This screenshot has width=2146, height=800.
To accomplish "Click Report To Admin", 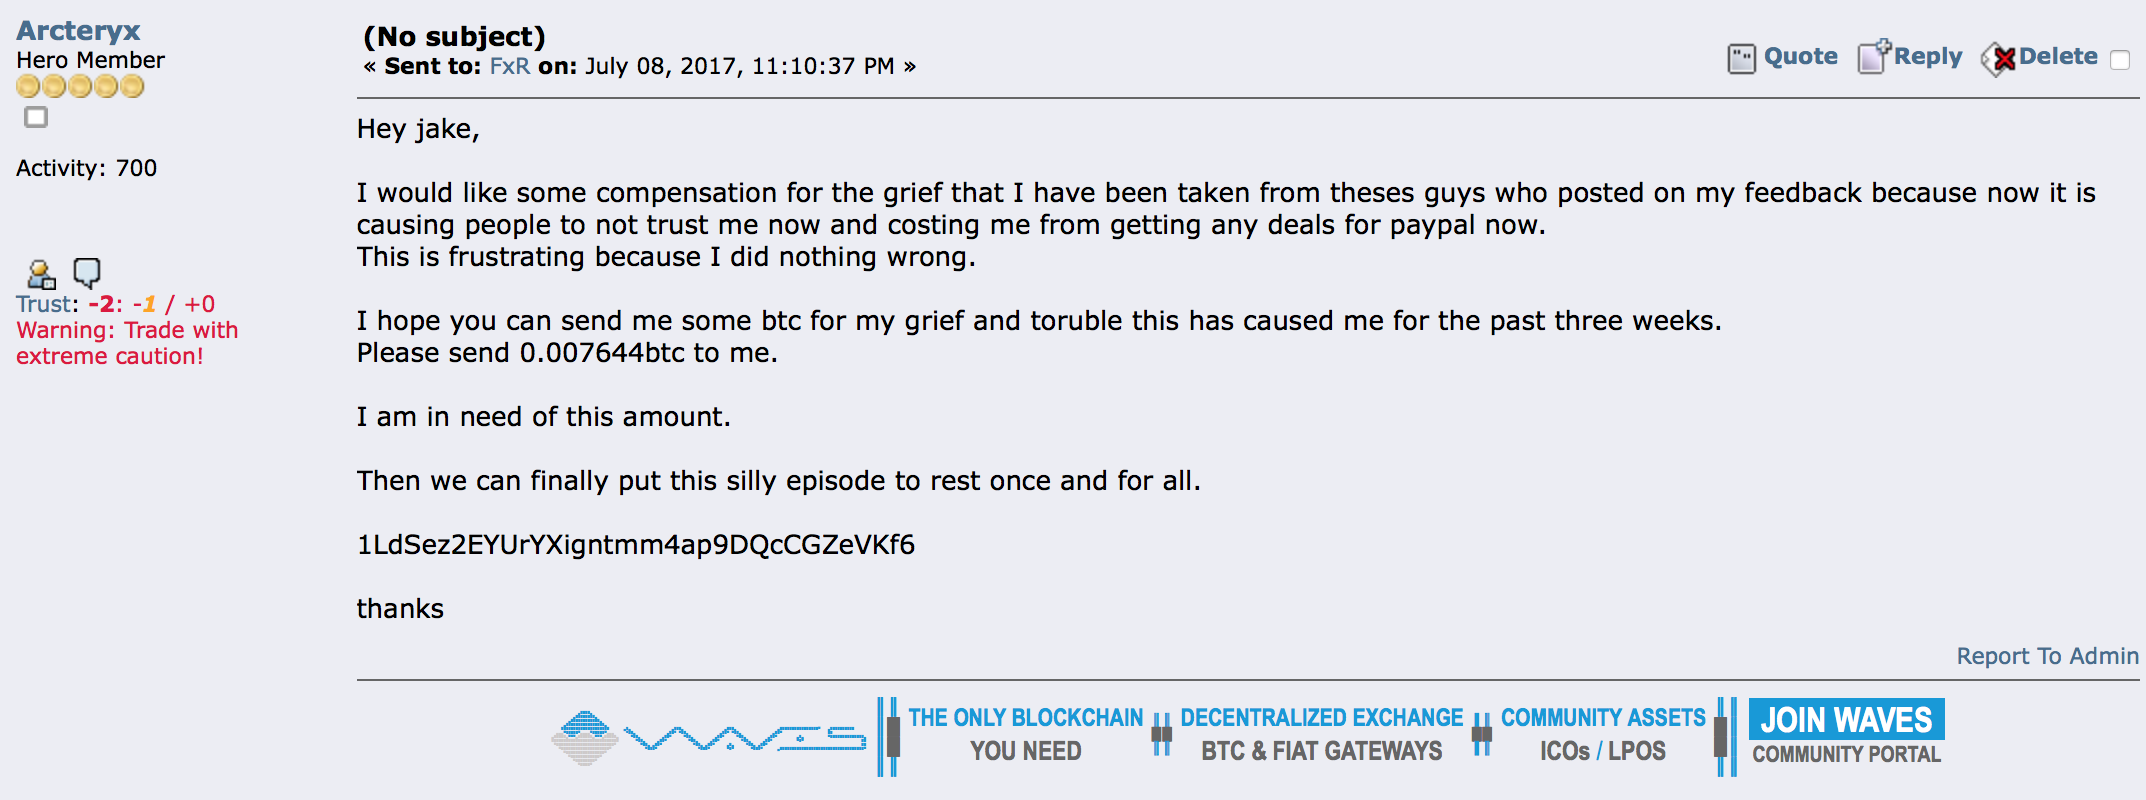I will (2047, 656).
